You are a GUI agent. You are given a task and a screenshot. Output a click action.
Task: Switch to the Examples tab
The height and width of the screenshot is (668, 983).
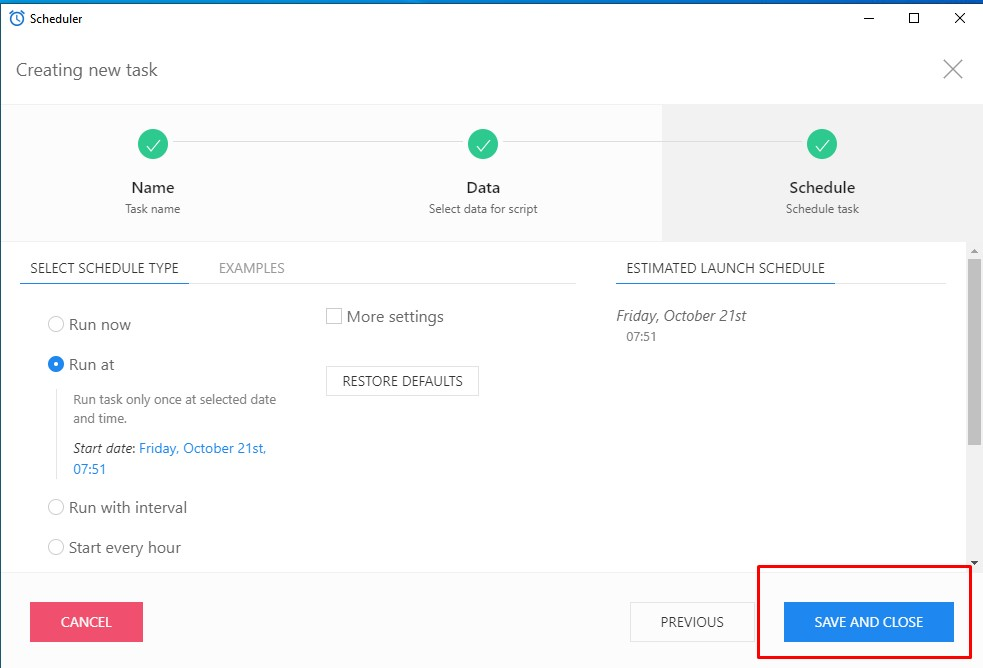tap(251, 268)
